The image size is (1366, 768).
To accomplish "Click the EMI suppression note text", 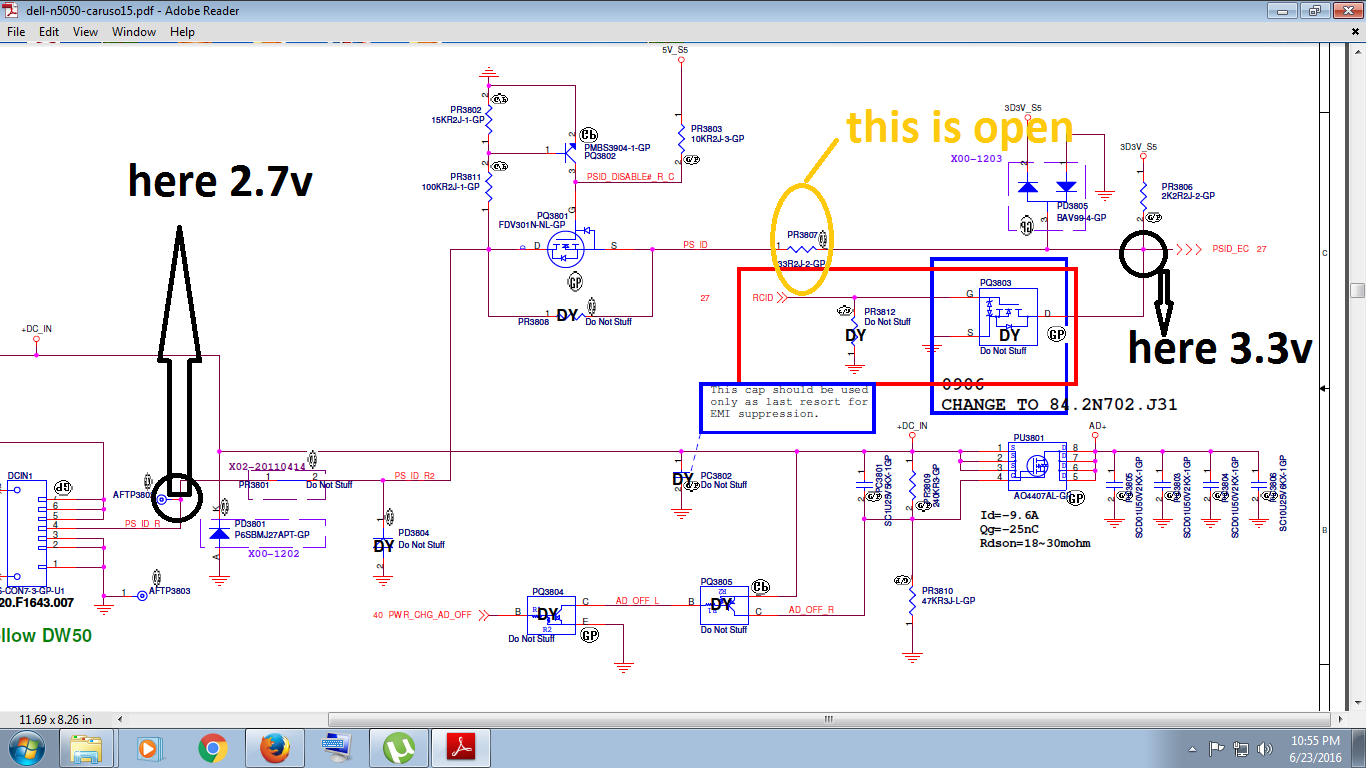I will (789, 402).
